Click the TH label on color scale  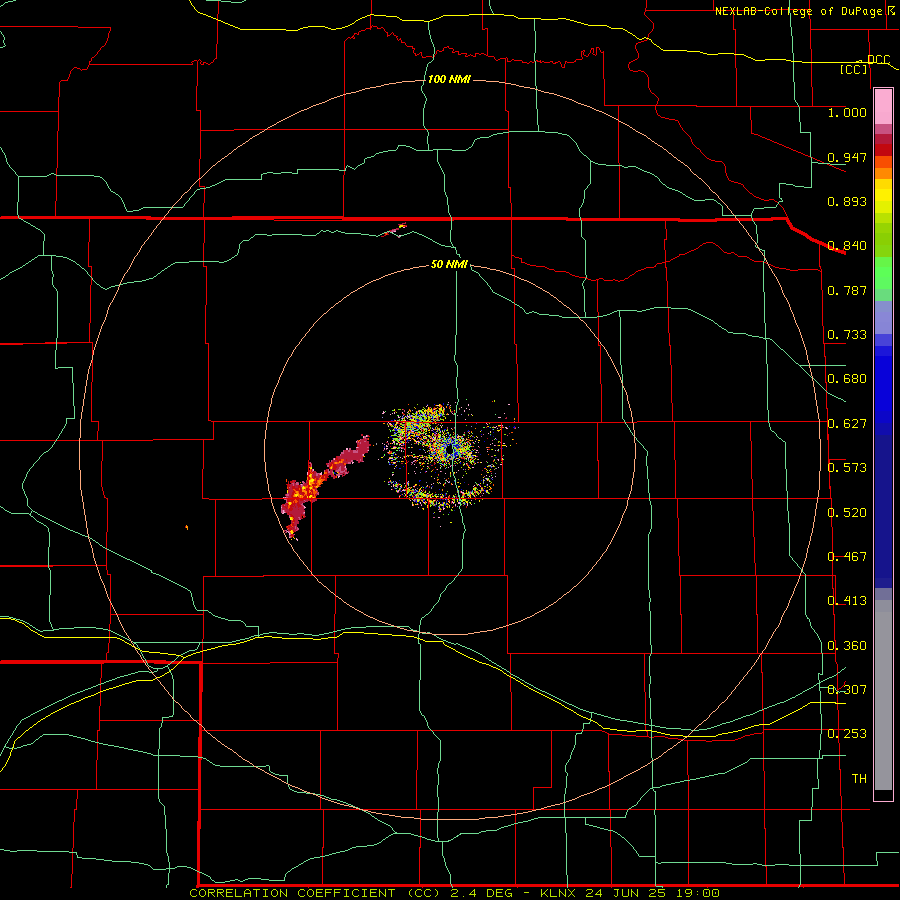pyautogui.click(x=859, y=779)
